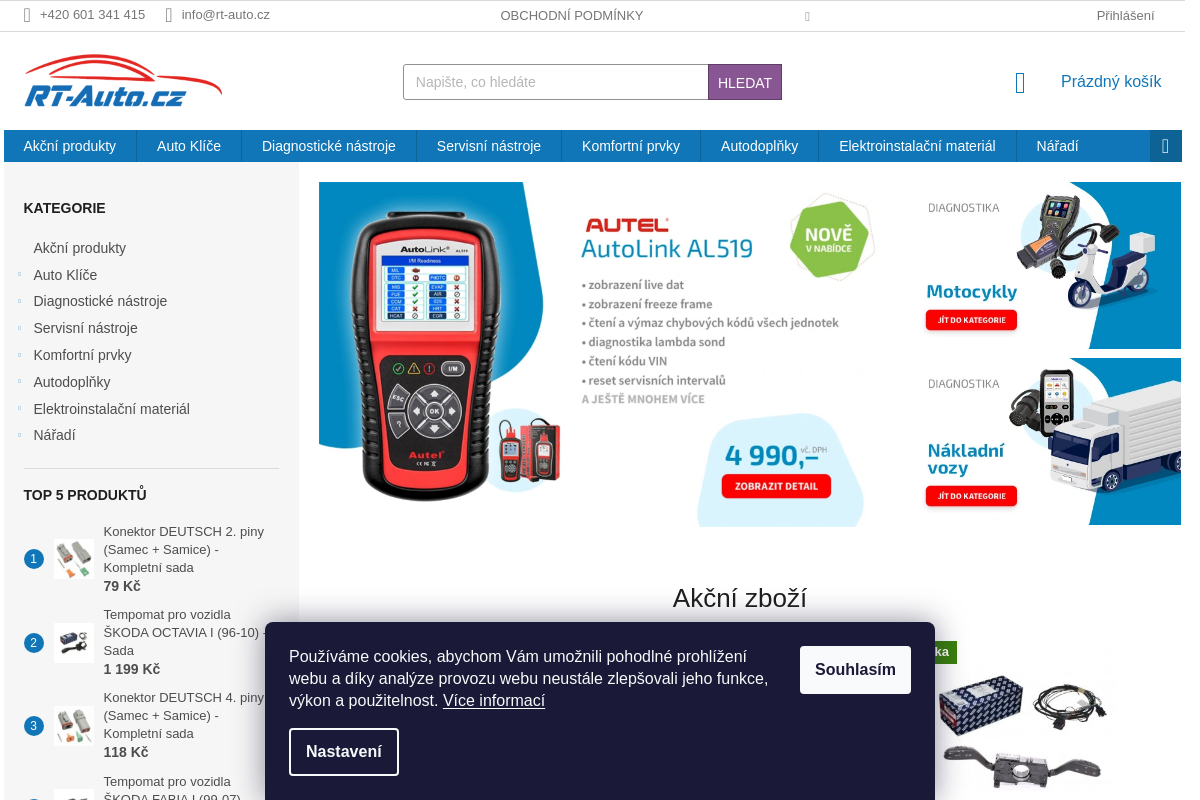Click the search input field
The width and height of the screenshot is (1200, 800).
point(556,82)
